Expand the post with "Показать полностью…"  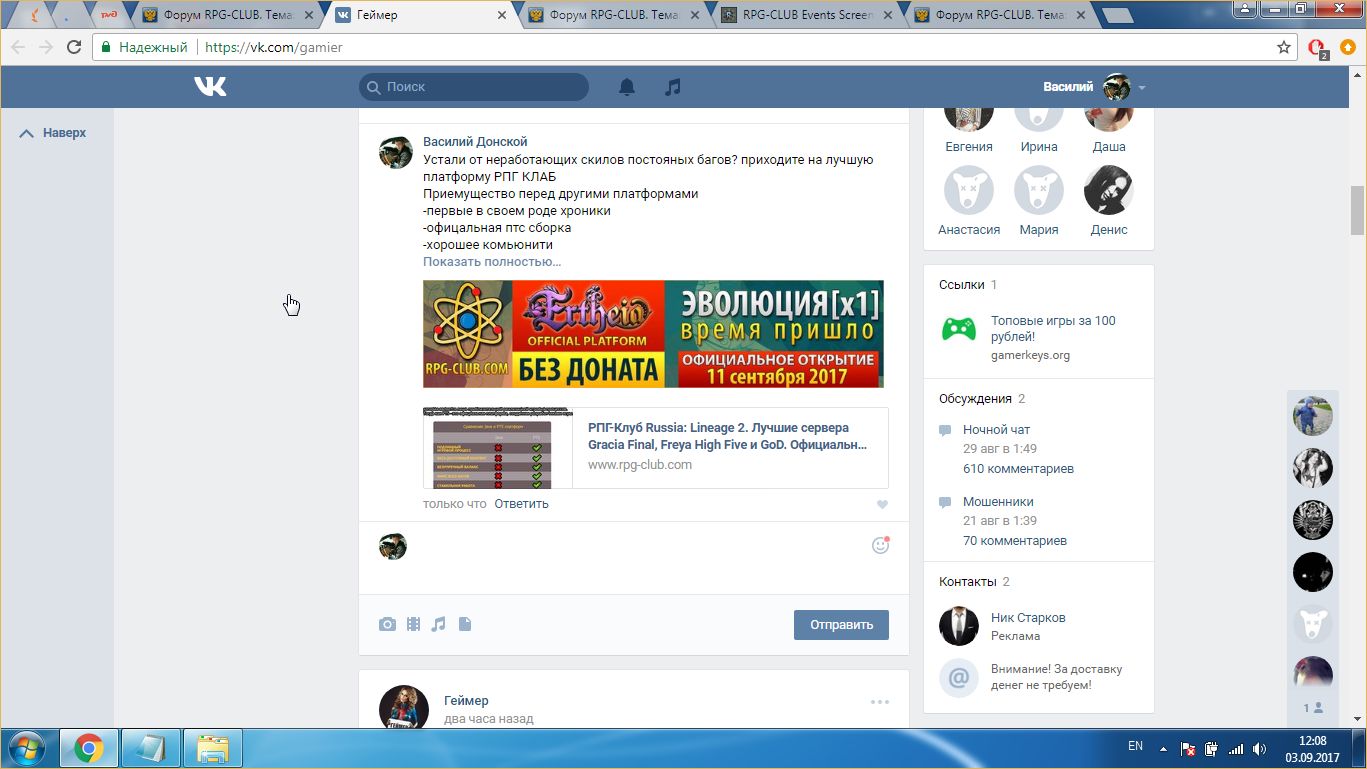492,262
